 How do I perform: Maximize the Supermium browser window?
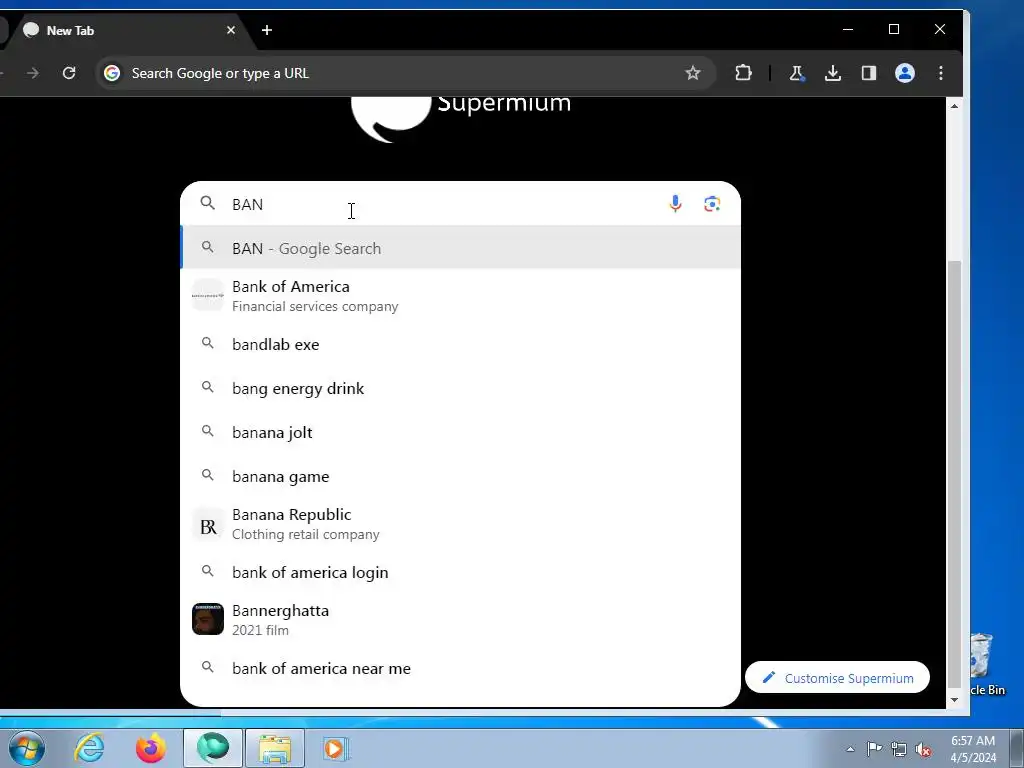(x=893, y=29)
